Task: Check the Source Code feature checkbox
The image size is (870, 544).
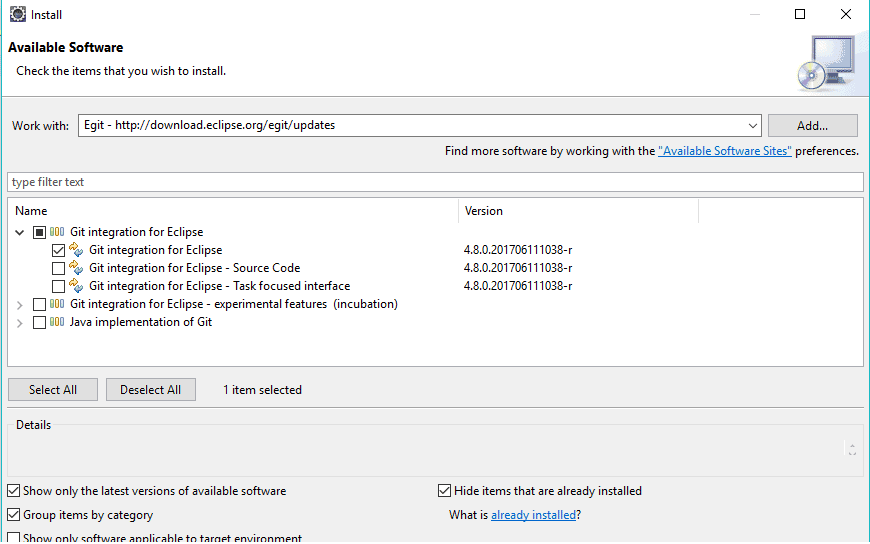Action: point(58,268)
